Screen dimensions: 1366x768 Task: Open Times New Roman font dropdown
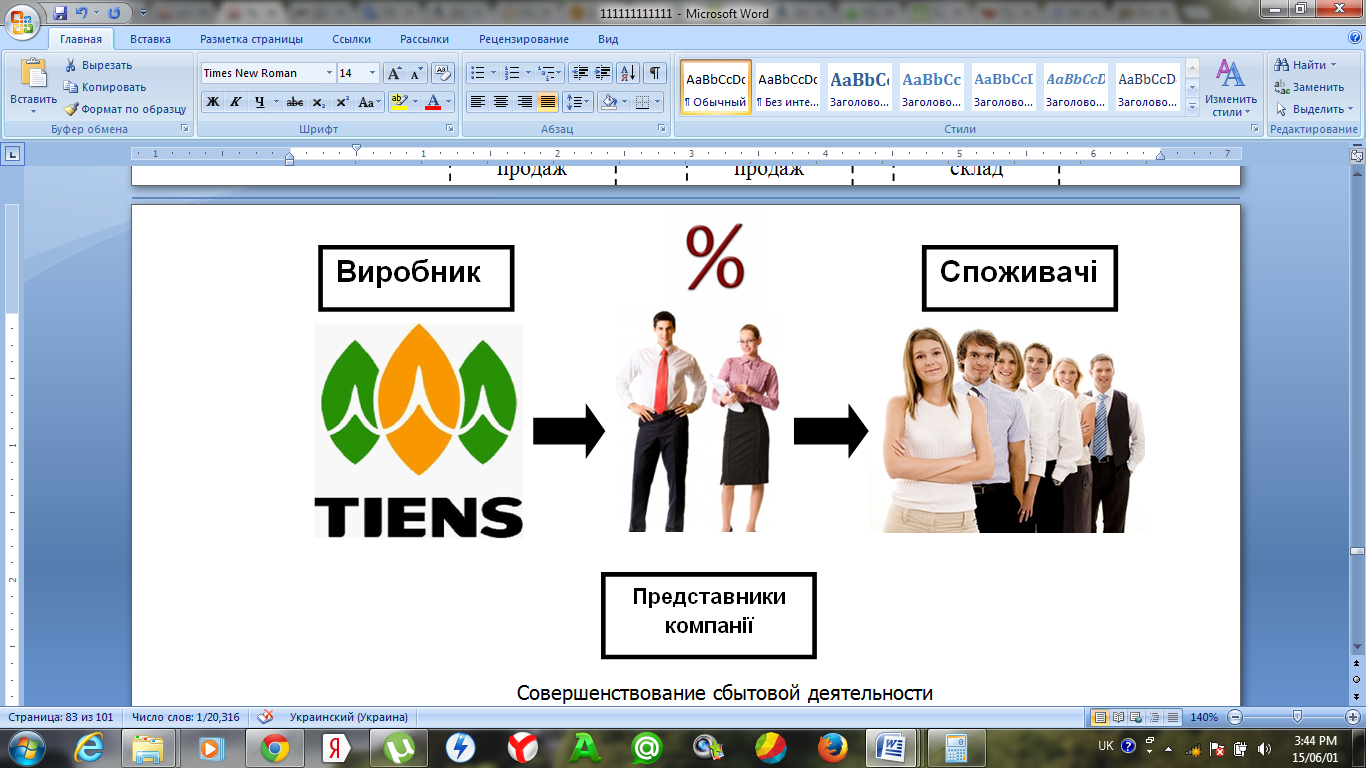click(x=329, y=73)
